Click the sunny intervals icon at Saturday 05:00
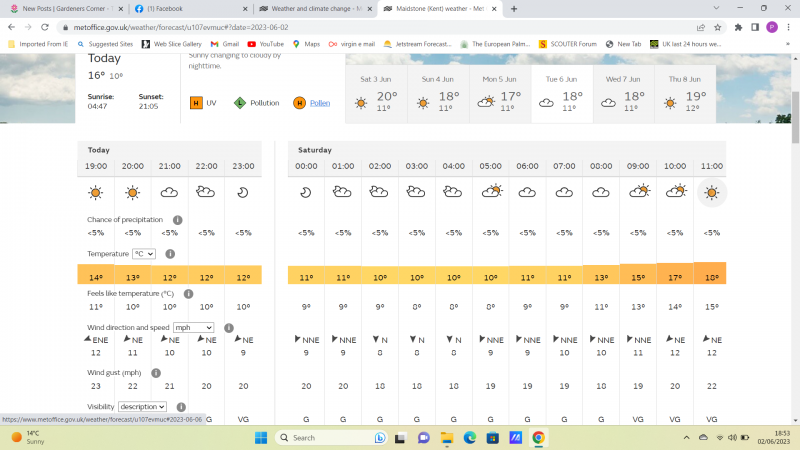This screenshot has height=450, width=800. pyautogui.click(x=491, y=191)
